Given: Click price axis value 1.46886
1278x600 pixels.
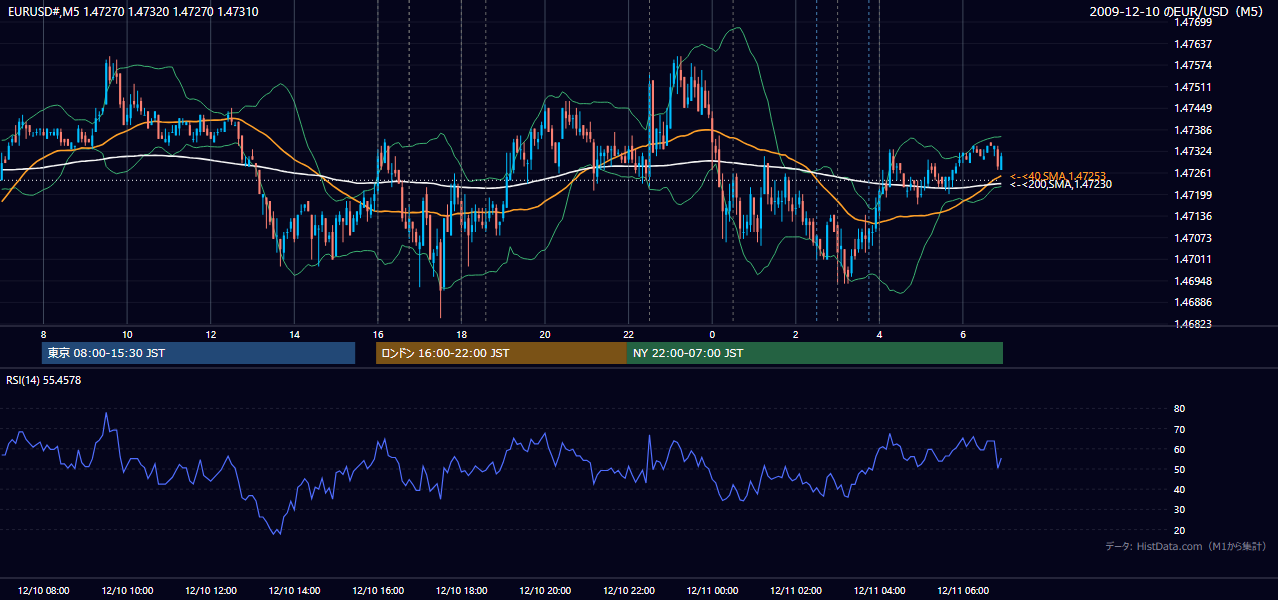Looking at the screenshot, I should tap(1193, 302).
